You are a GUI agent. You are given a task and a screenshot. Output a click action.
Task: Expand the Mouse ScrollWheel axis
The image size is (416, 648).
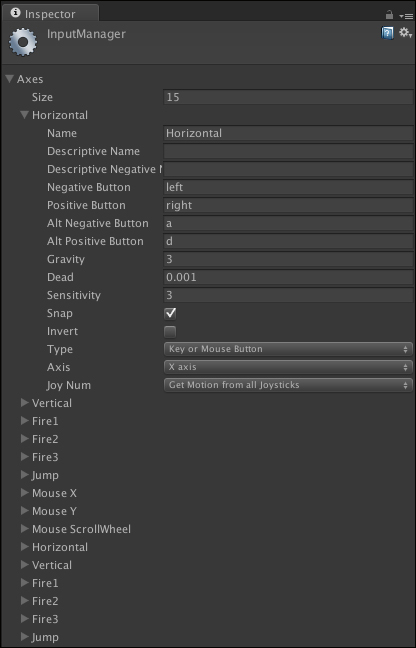25,529
